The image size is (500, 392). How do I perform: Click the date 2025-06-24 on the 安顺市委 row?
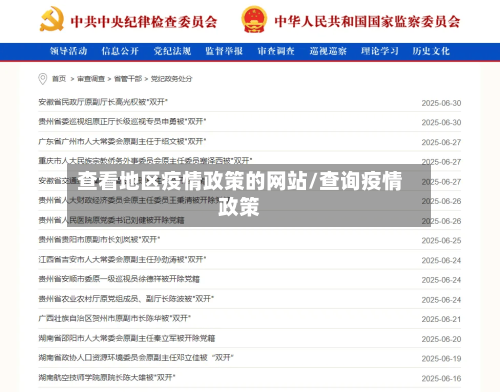[x=441, y=280]
